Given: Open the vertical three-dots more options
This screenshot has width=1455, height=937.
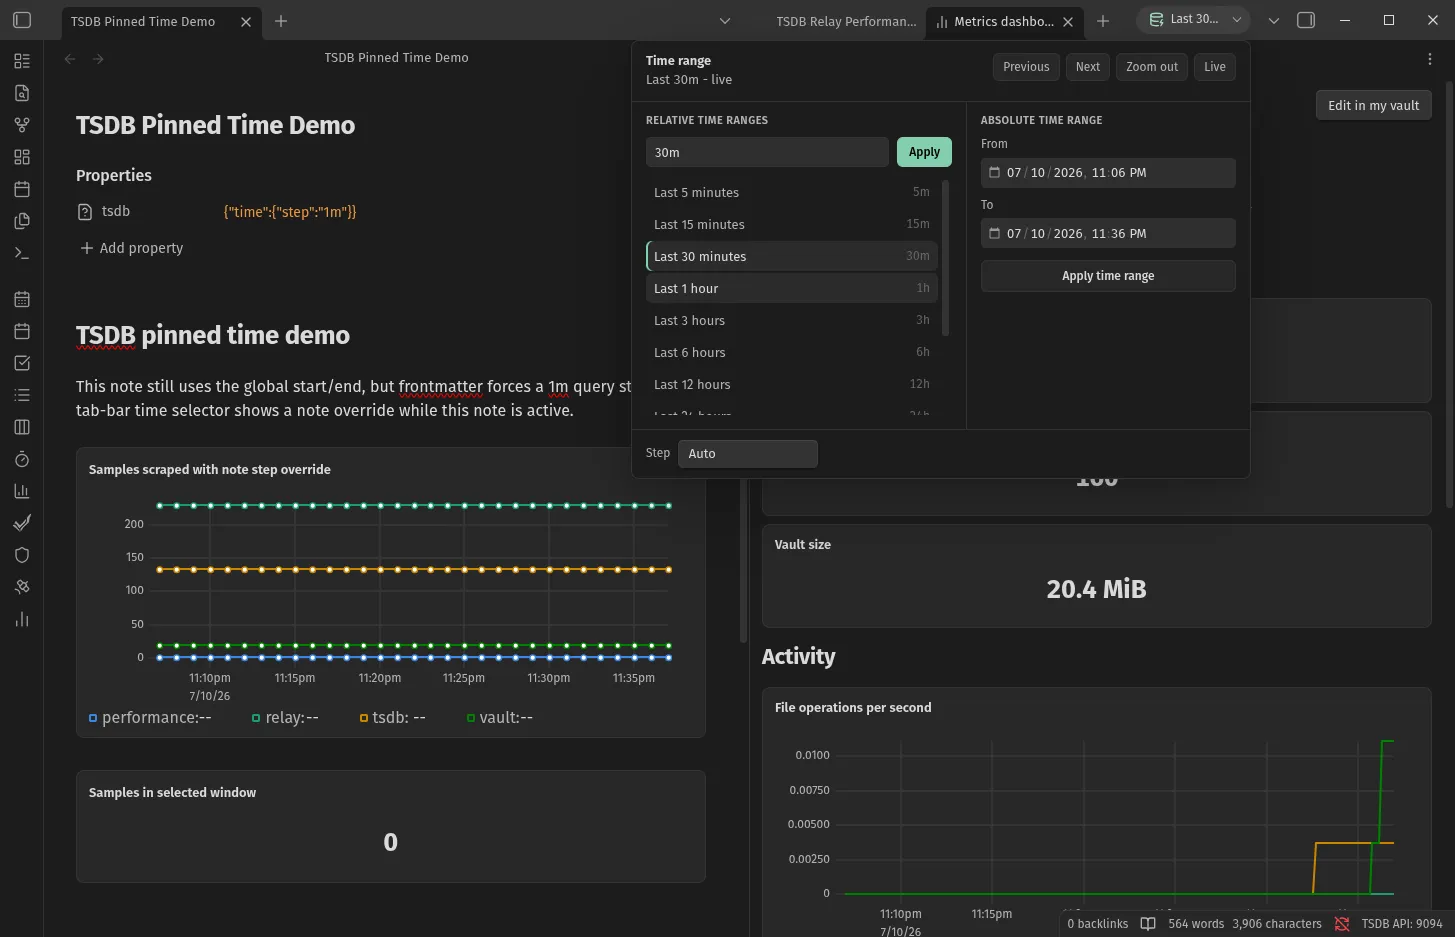Looking at the screenshot, I should click(x=1430, y=59).
